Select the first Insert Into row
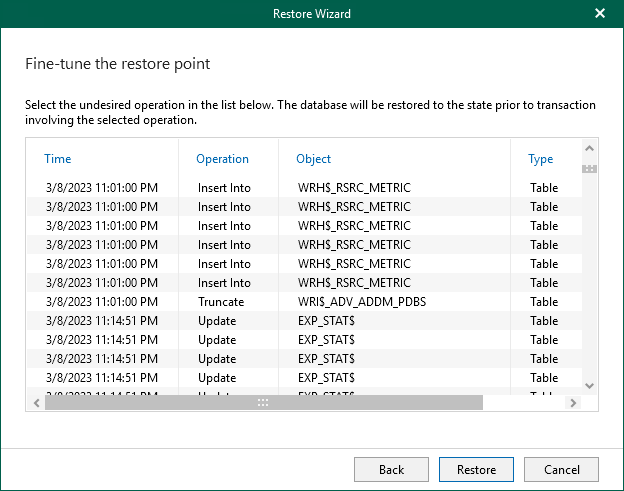Viewport: 624px width, 491px height. click(x=224, y=188)
